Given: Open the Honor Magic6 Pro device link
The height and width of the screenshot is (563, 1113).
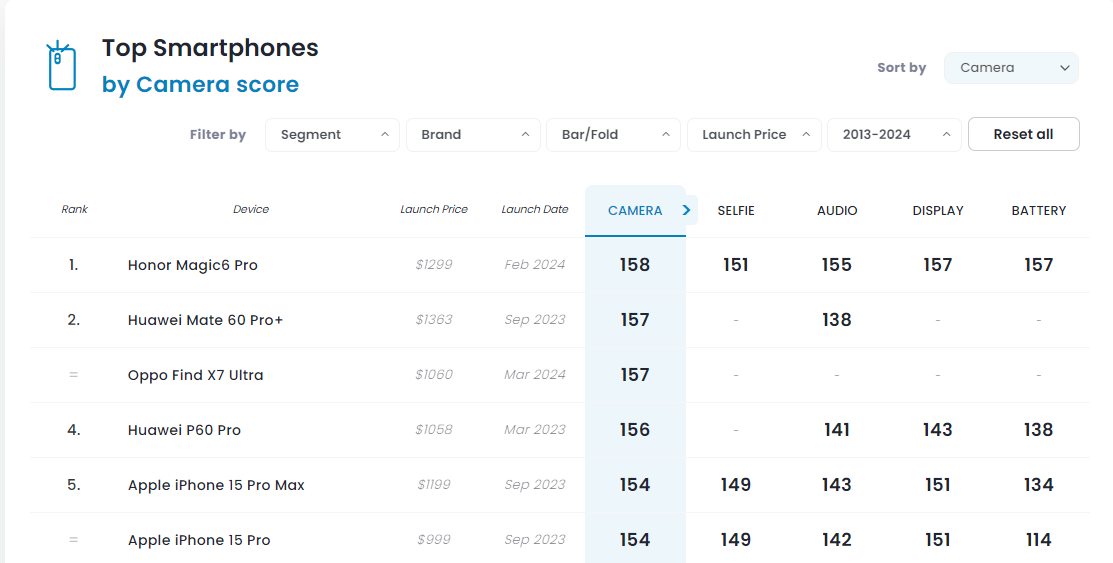Looking at the screenshot, I should click(192, 265).
